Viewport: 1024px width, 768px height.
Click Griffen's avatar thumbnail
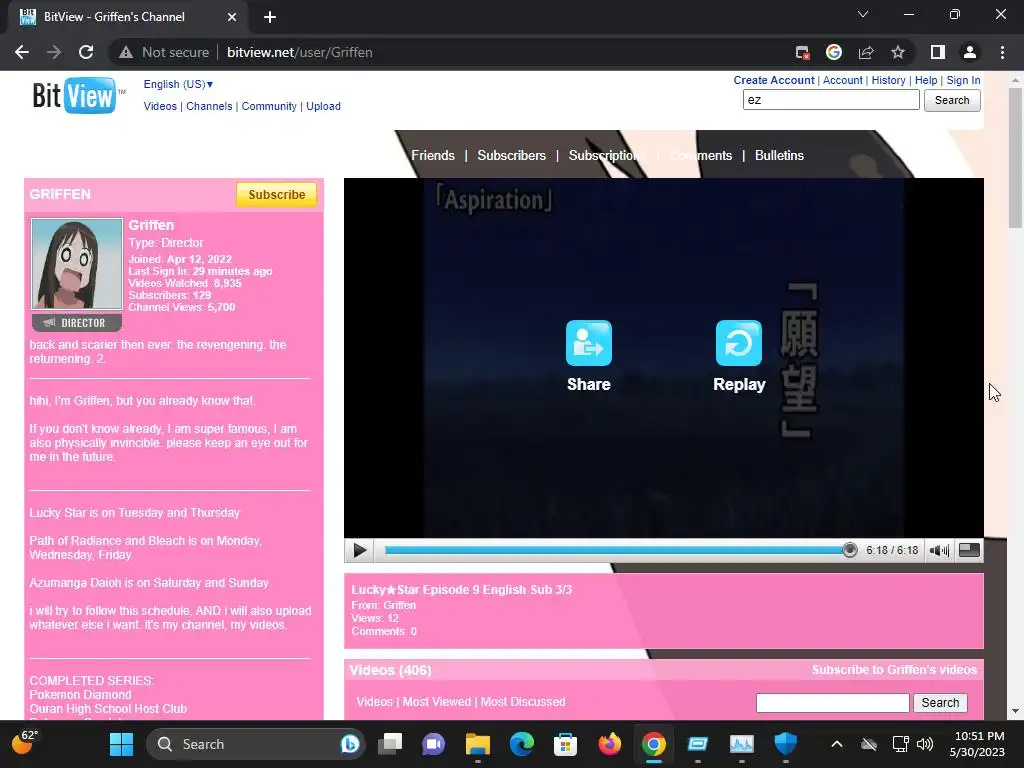76,264
